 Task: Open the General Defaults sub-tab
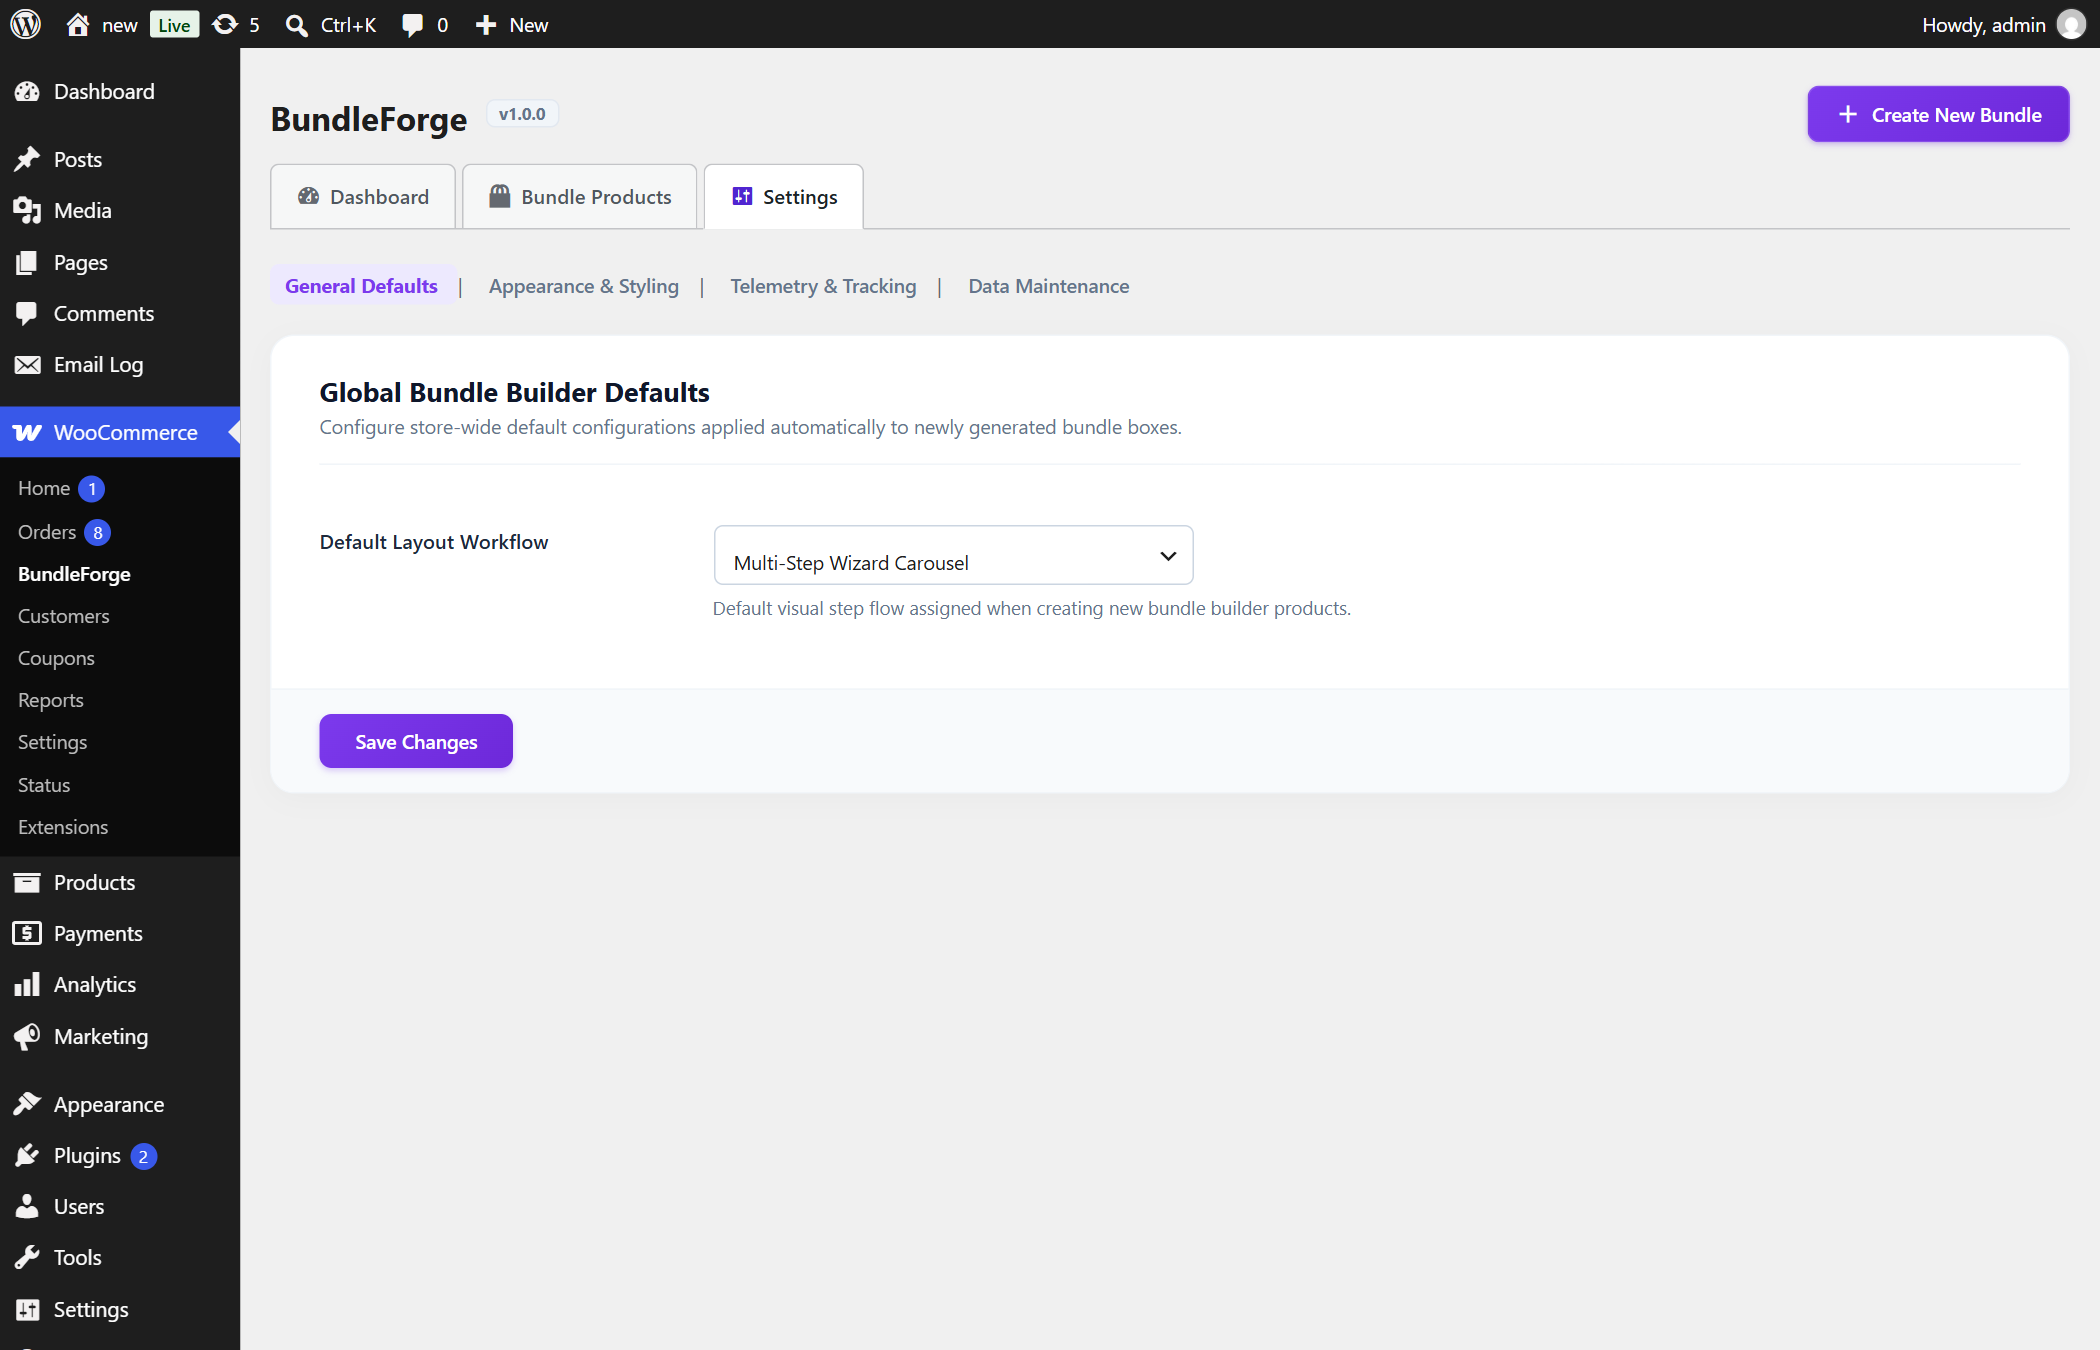pyautogui.click(x=361, y=286)
